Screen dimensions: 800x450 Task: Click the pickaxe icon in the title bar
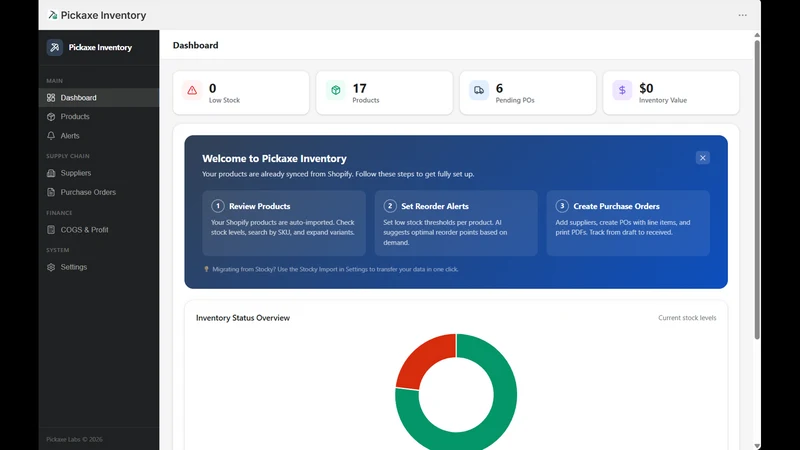(x=53, y=15)
